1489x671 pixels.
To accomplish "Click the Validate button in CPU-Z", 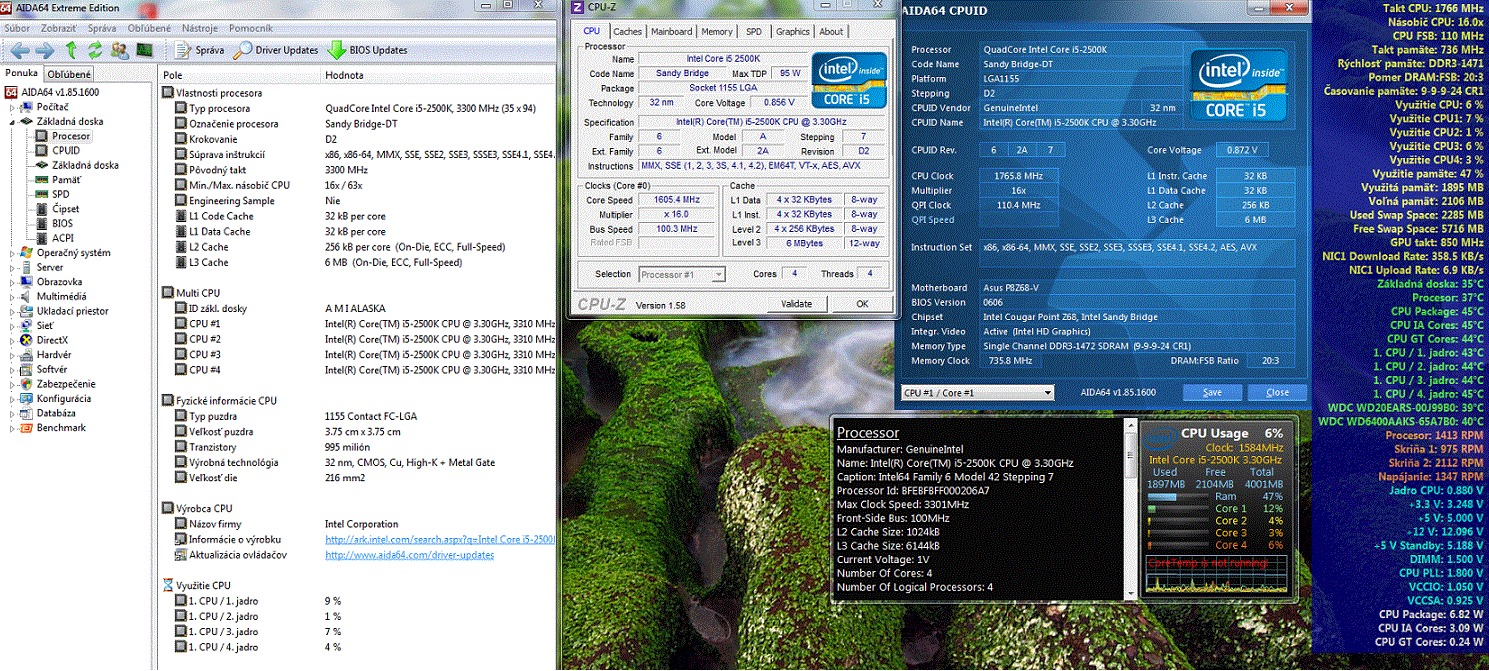I will [797, 304].
